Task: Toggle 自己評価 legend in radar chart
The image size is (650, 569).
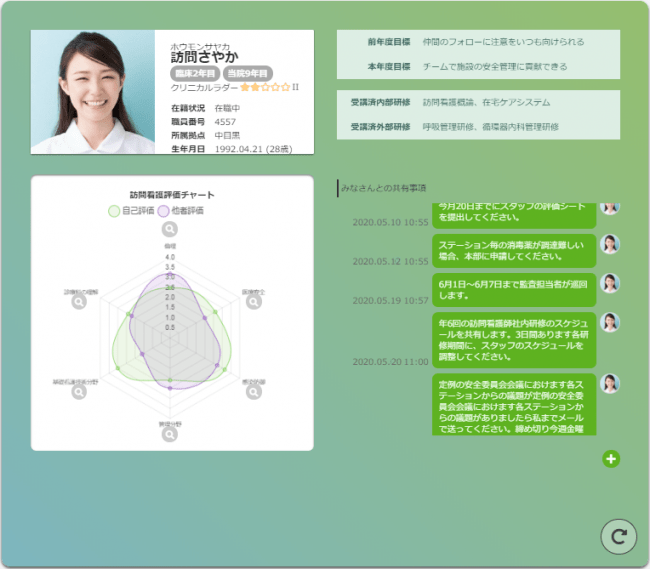Action: coord(131,211)
